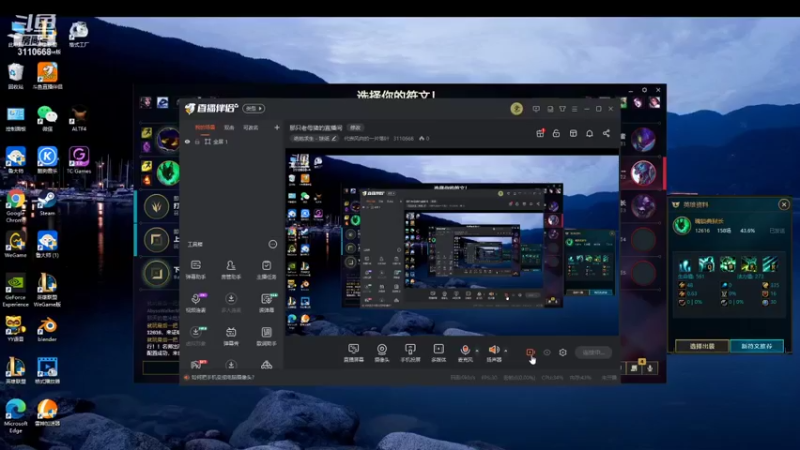The height and width of the screenshot is (450, 800).
Task: Open the TC Games desktop shortcut
Action: [x=79, y=160]
